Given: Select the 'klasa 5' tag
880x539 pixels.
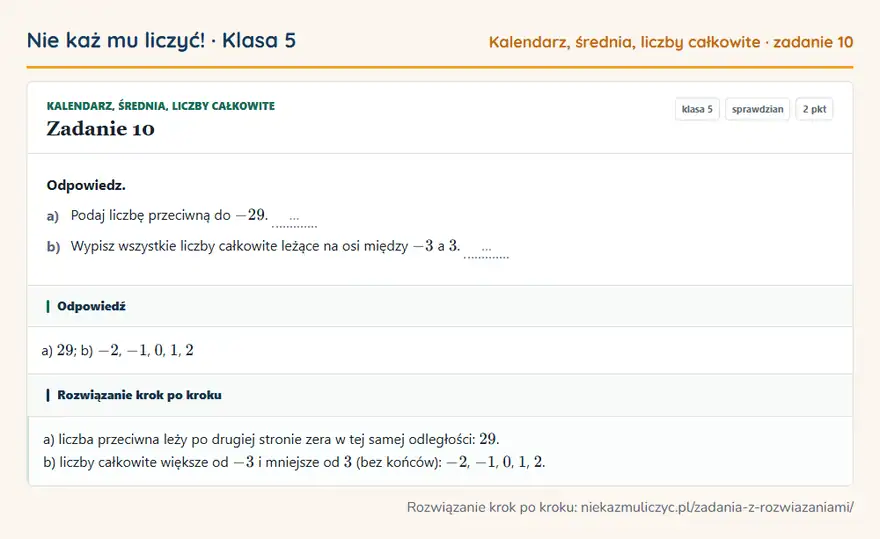Looking at the screenshot, I should click(x=697, y=109).
